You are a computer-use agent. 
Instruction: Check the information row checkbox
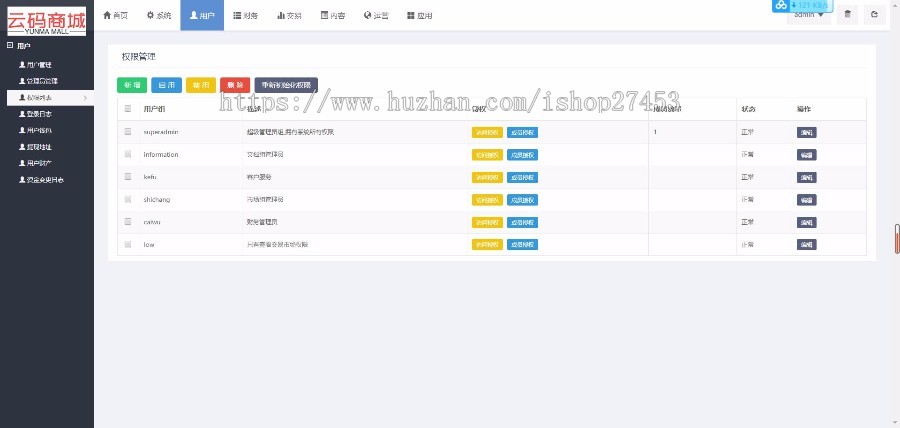coord(127,154)
